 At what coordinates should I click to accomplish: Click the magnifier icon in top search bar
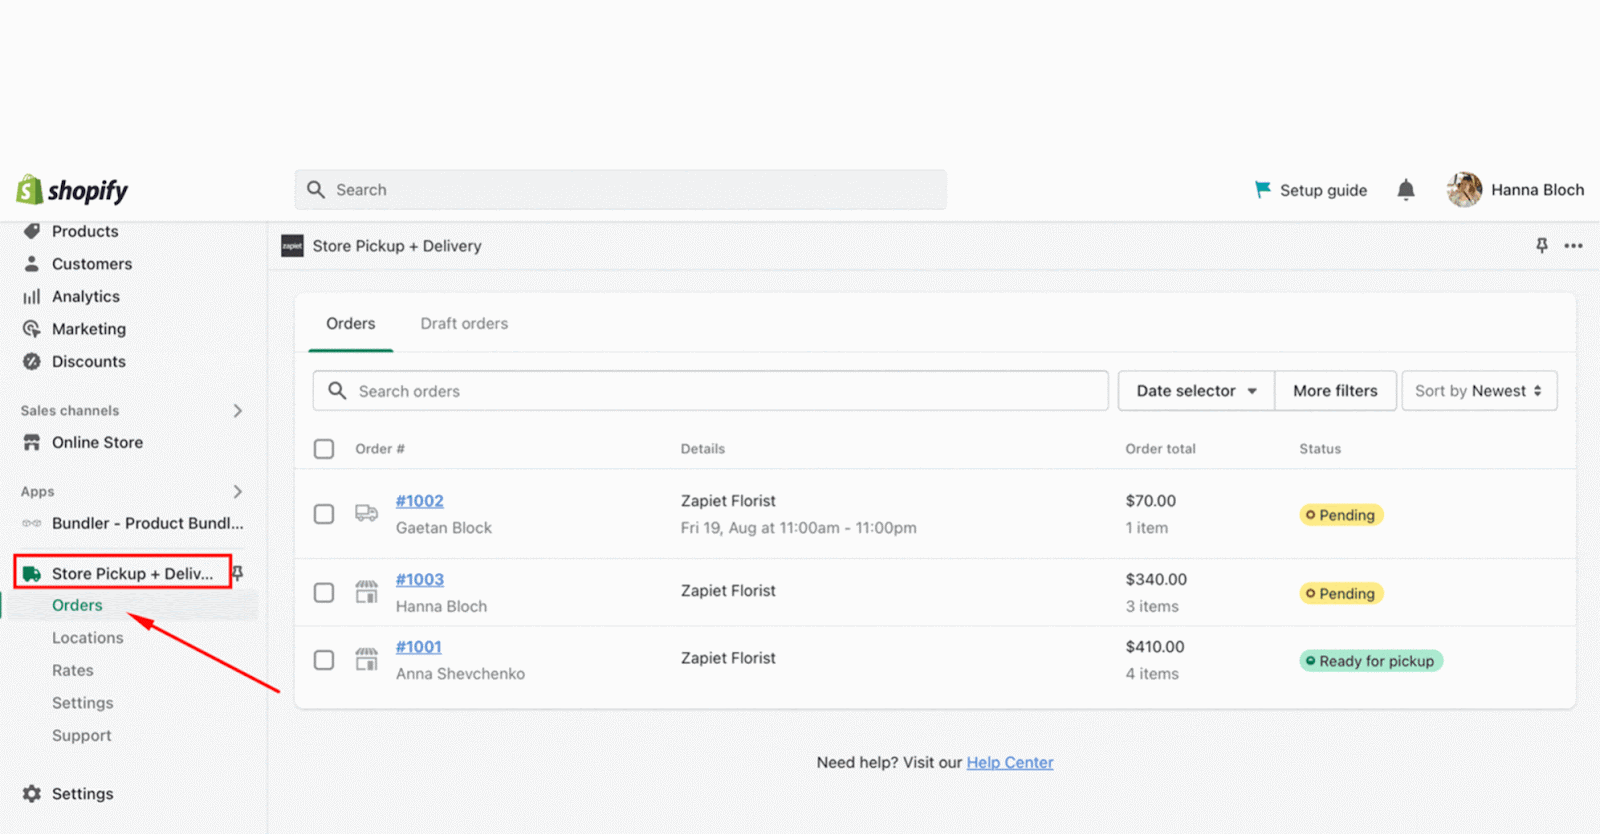coord(316,189)
